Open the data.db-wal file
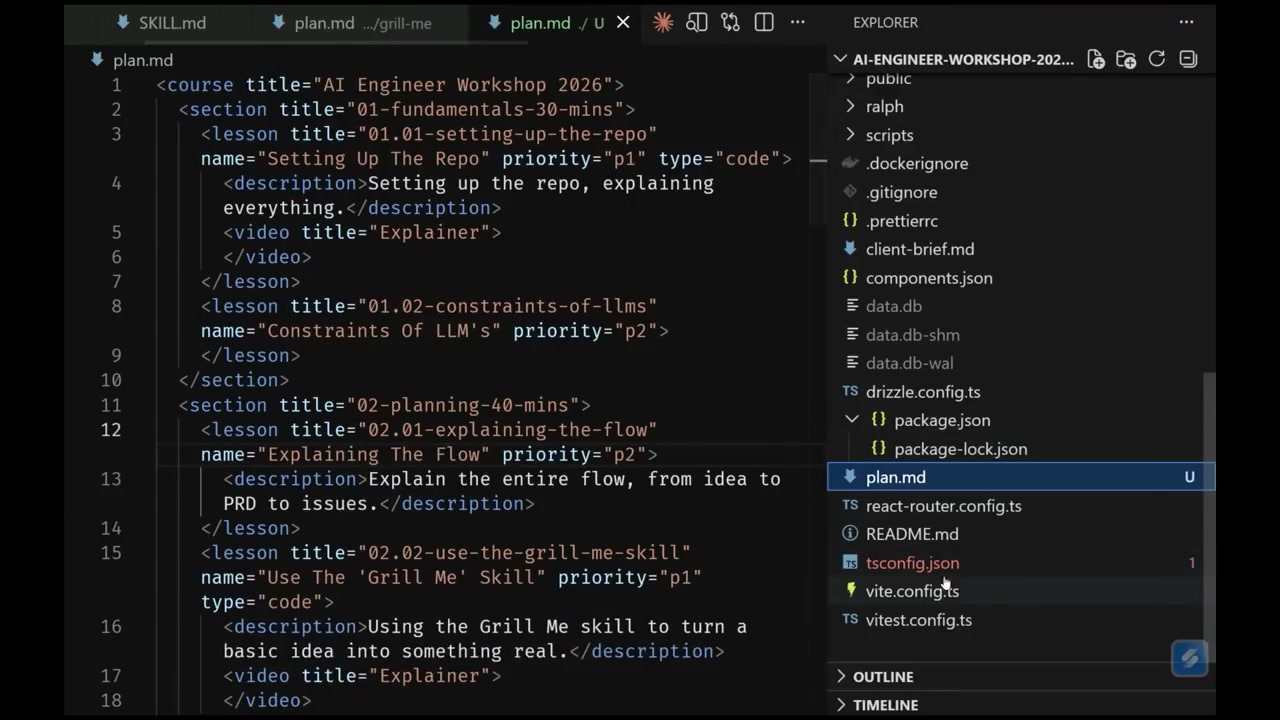The image size is (1280, 720). [909, 363]
